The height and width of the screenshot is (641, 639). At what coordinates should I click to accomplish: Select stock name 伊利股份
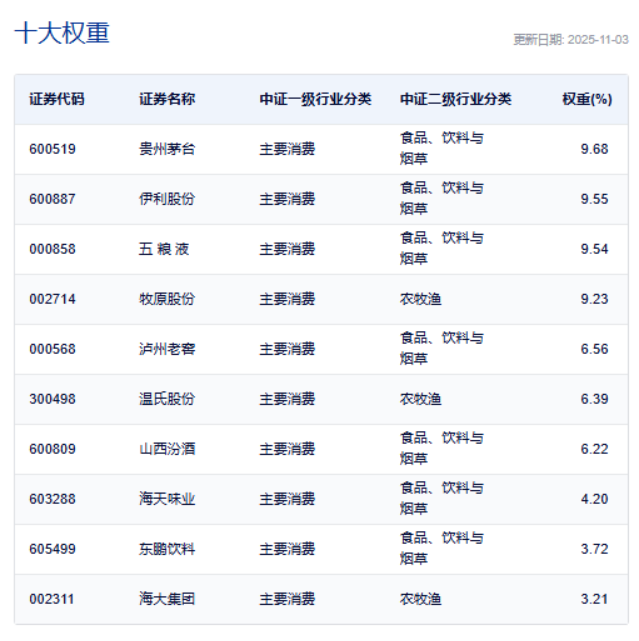point(167,199)
